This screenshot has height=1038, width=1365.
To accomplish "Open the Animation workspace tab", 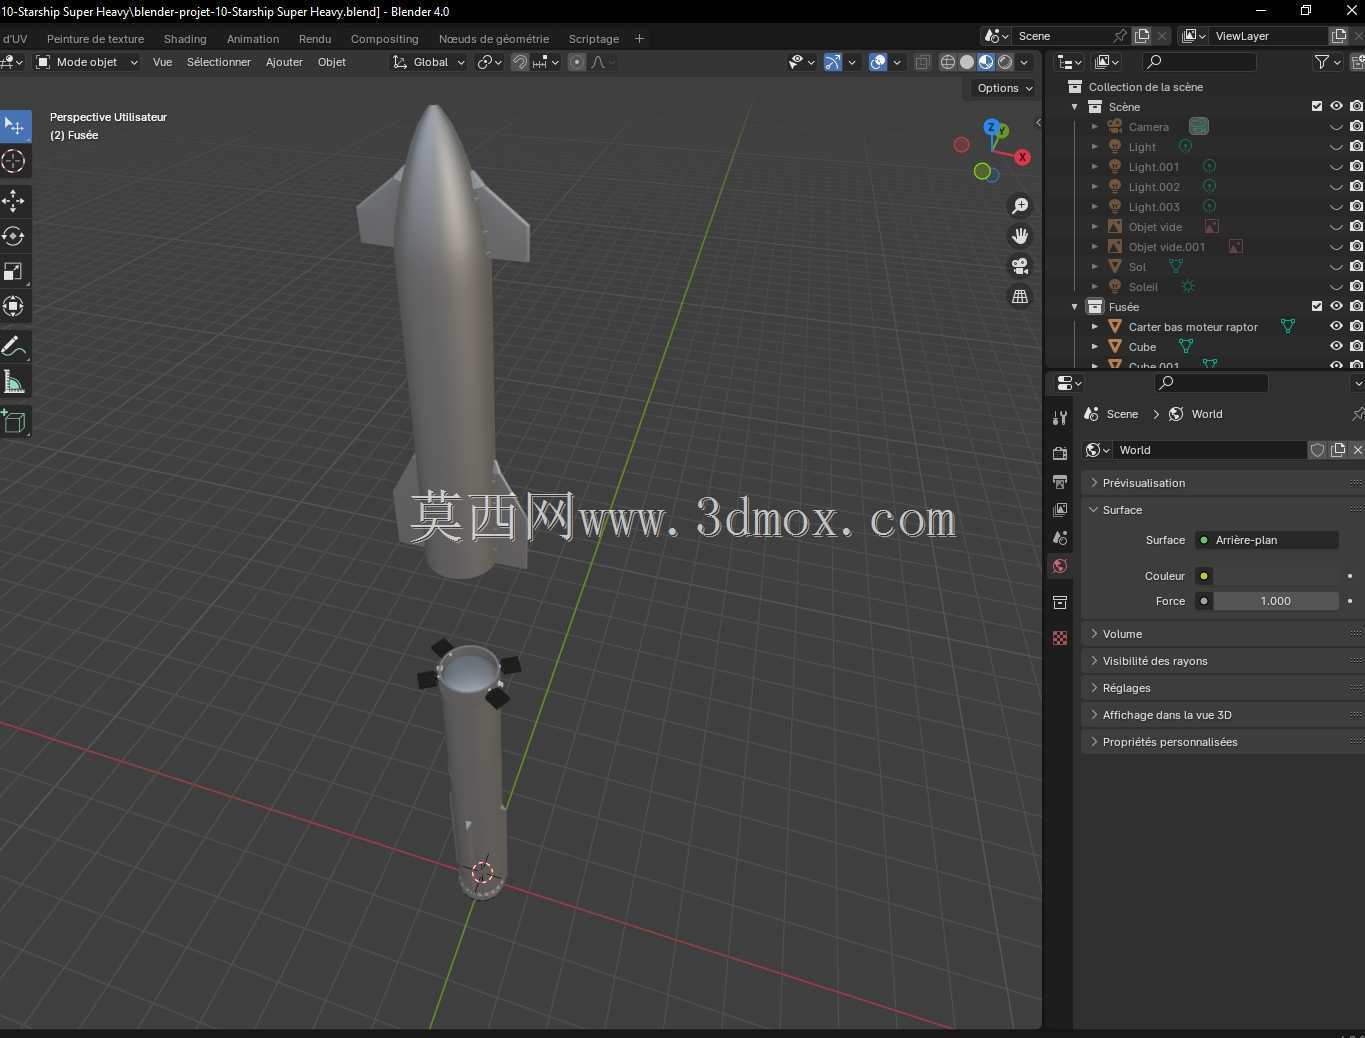I will [253, 39].
